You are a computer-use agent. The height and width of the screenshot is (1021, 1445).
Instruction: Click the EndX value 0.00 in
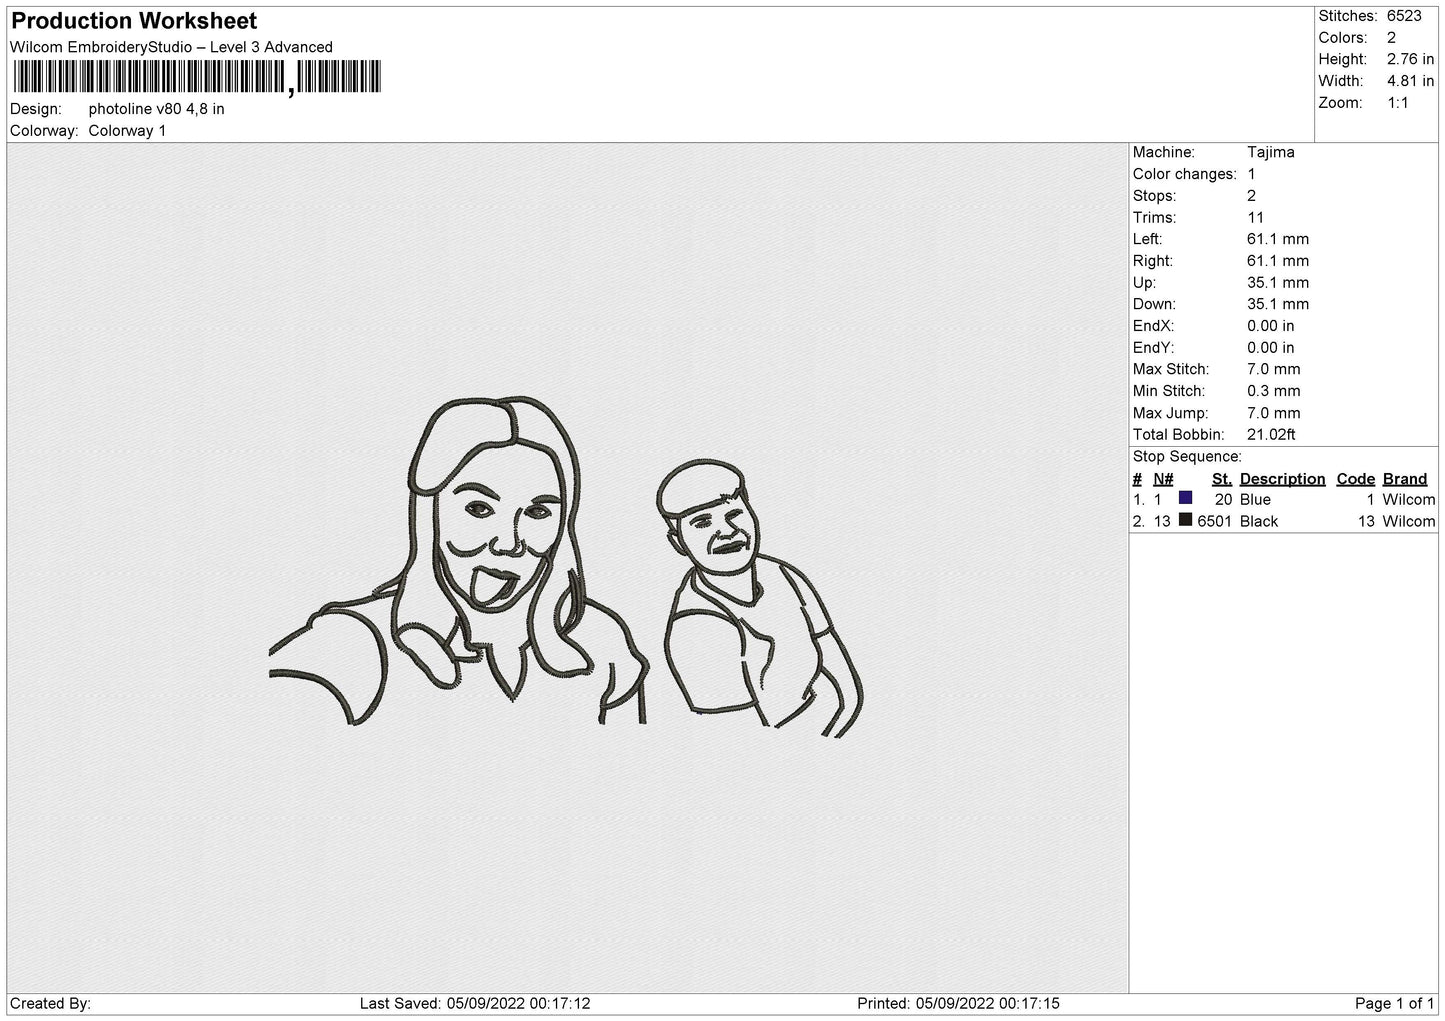point(1271,326)
